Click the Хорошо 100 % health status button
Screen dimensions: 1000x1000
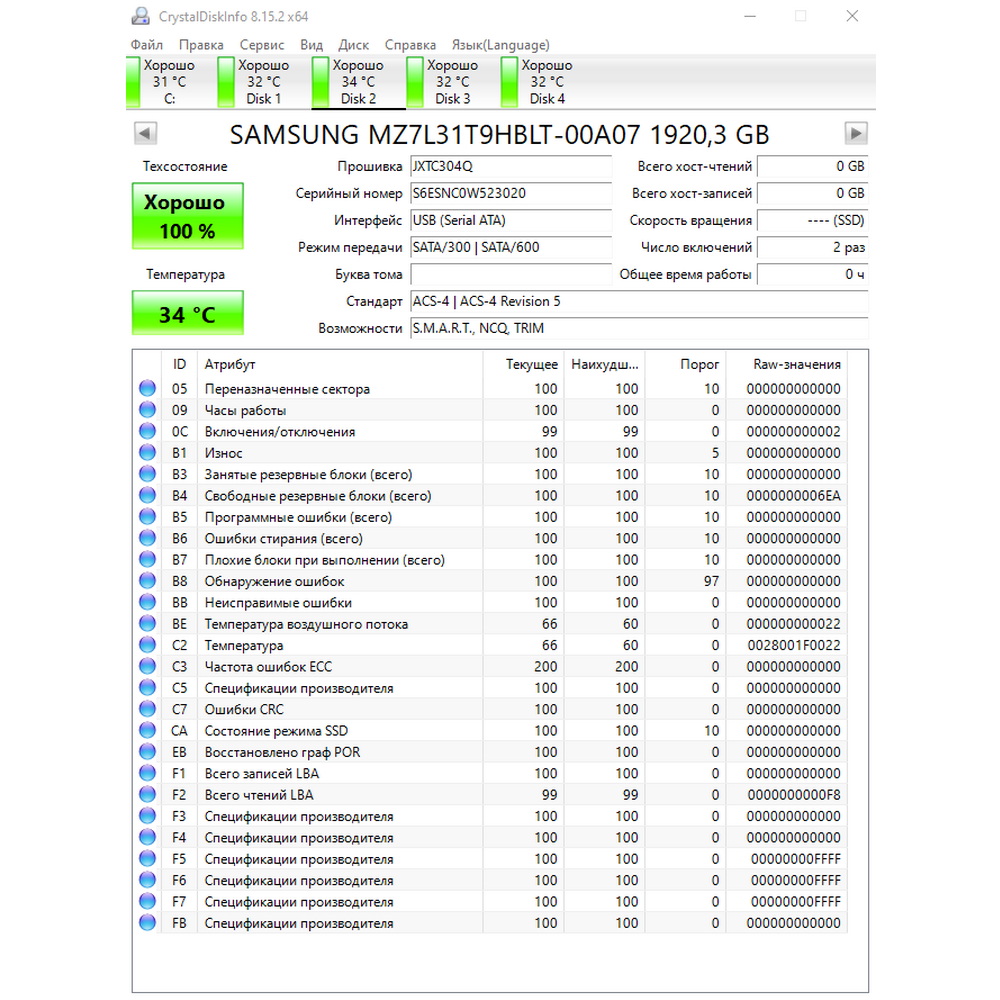[x=188, y=216]
